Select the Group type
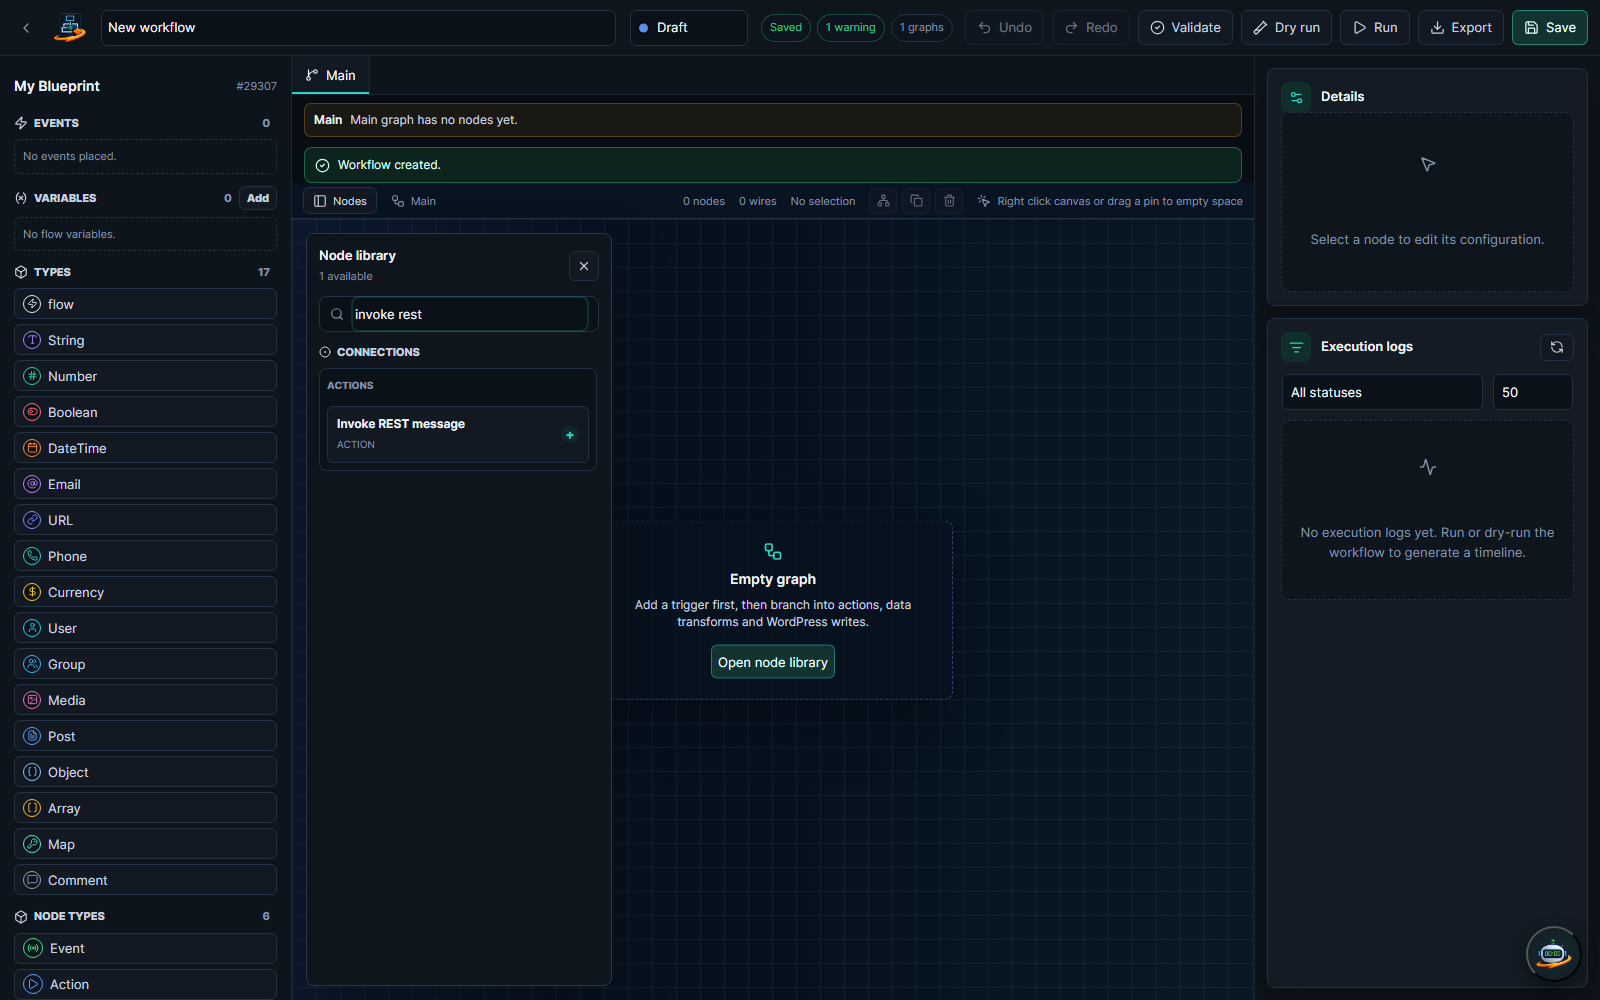 (x=145, y=664)
